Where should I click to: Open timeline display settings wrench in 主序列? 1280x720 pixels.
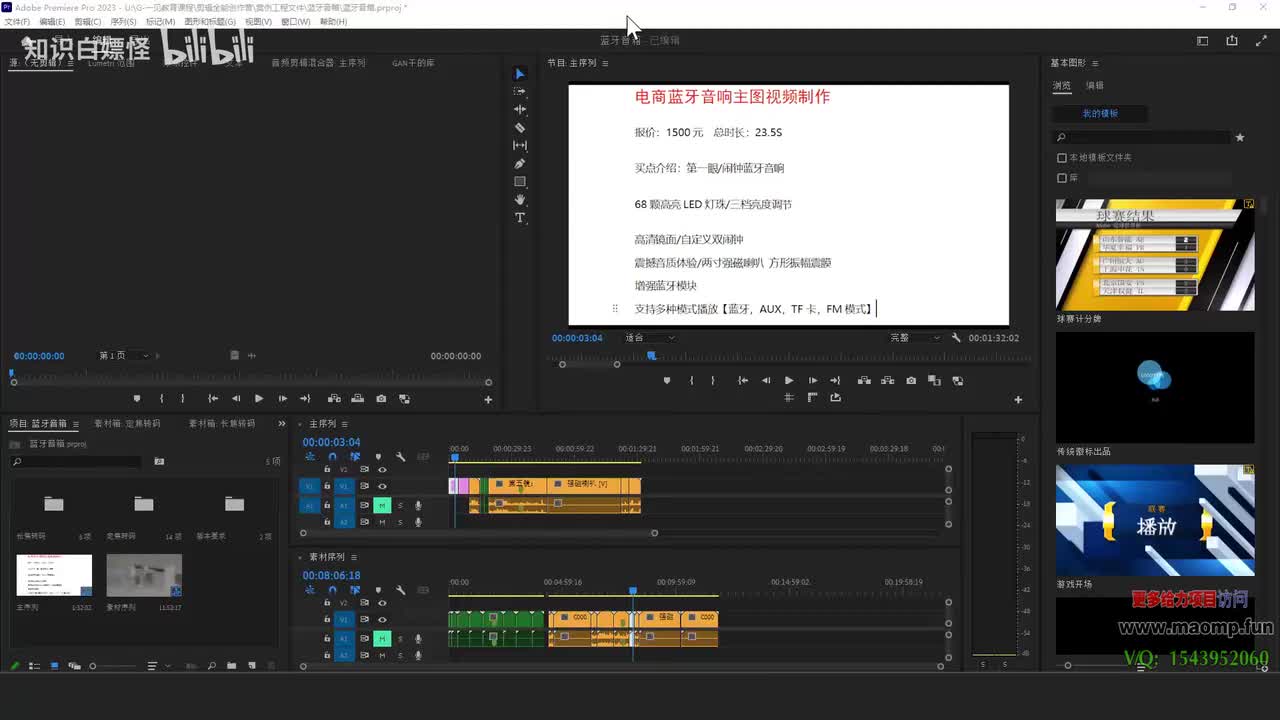coord(400,457)
